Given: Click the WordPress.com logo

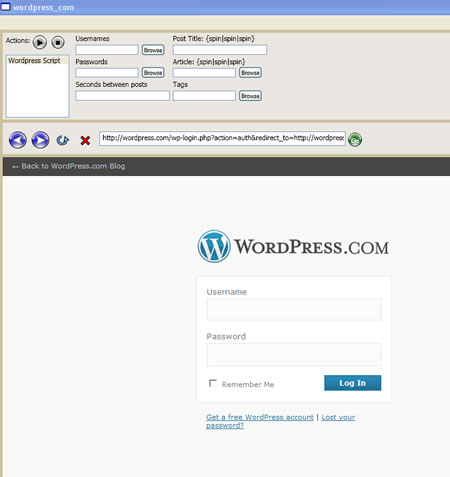Looking at the screenshot, I should click(x=293, y=246).
